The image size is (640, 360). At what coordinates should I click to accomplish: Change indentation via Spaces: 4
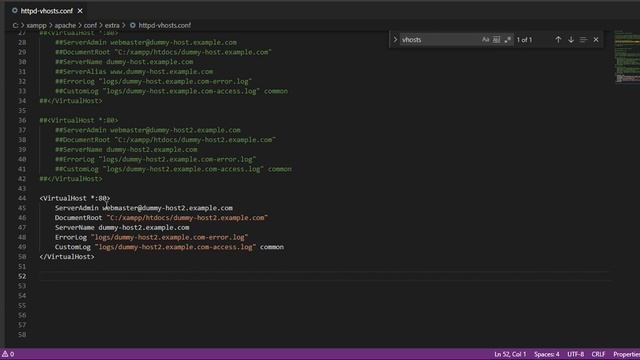[x=547, y=354]
